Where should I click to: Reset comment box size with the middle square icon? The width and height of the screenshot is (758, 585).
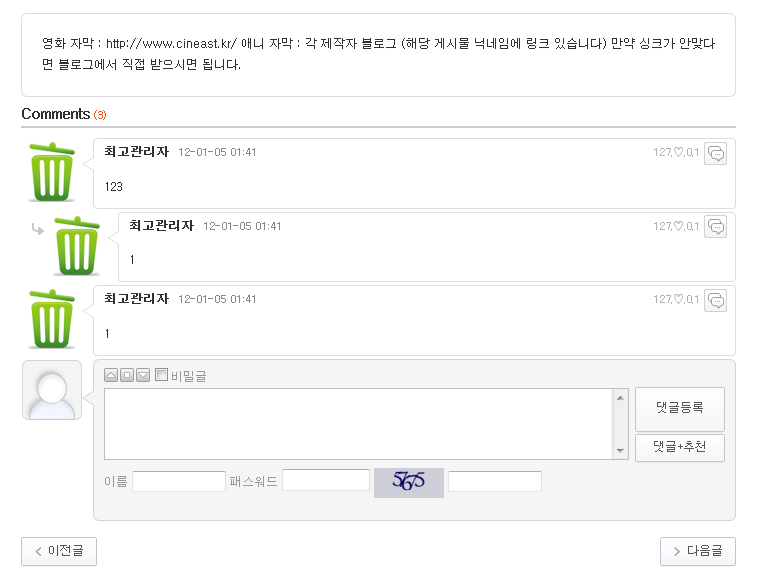click(x=127, y=375)
